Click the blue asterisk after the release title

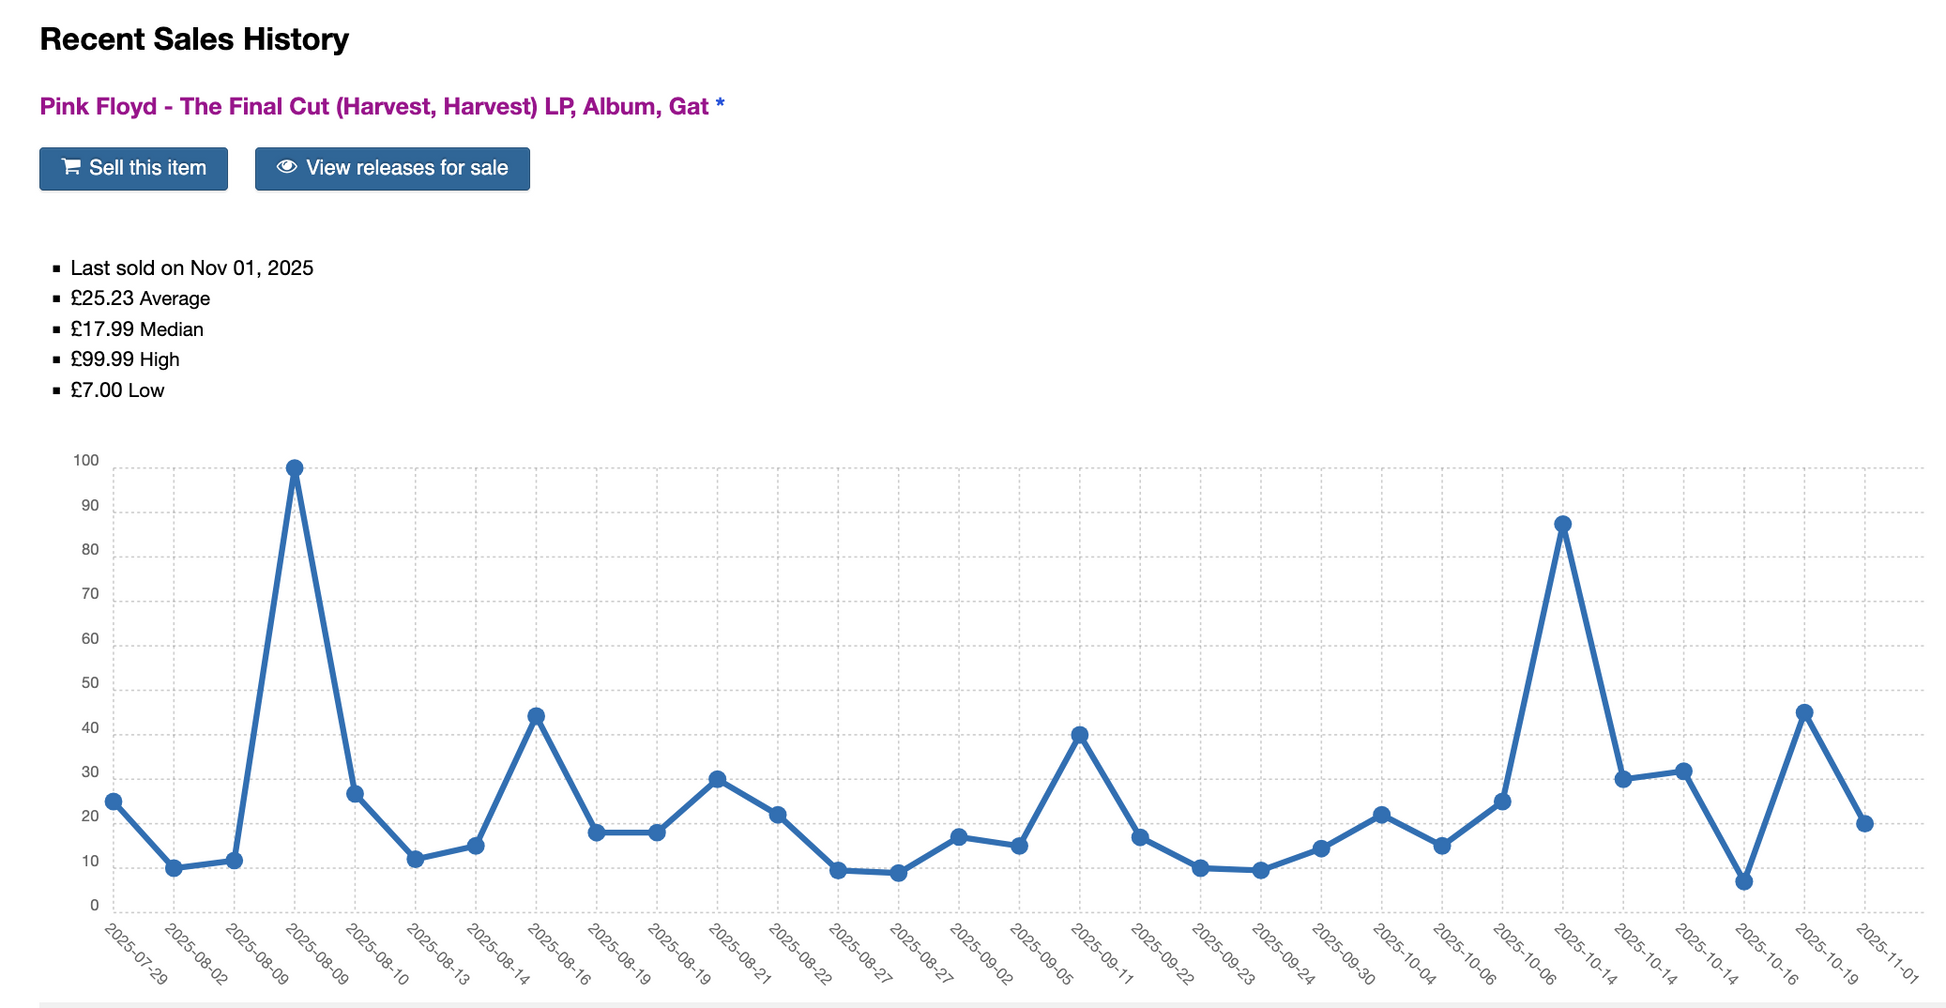tap(720, 106)
